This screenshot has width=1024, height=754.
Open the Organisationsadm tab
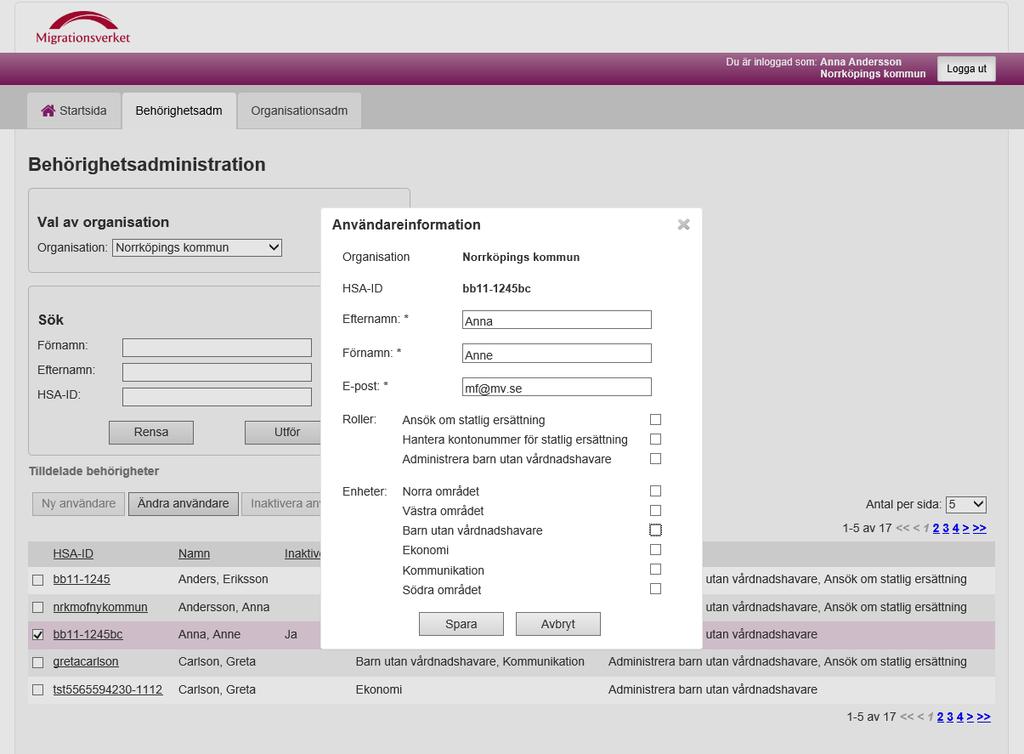(x=299, y=110)
